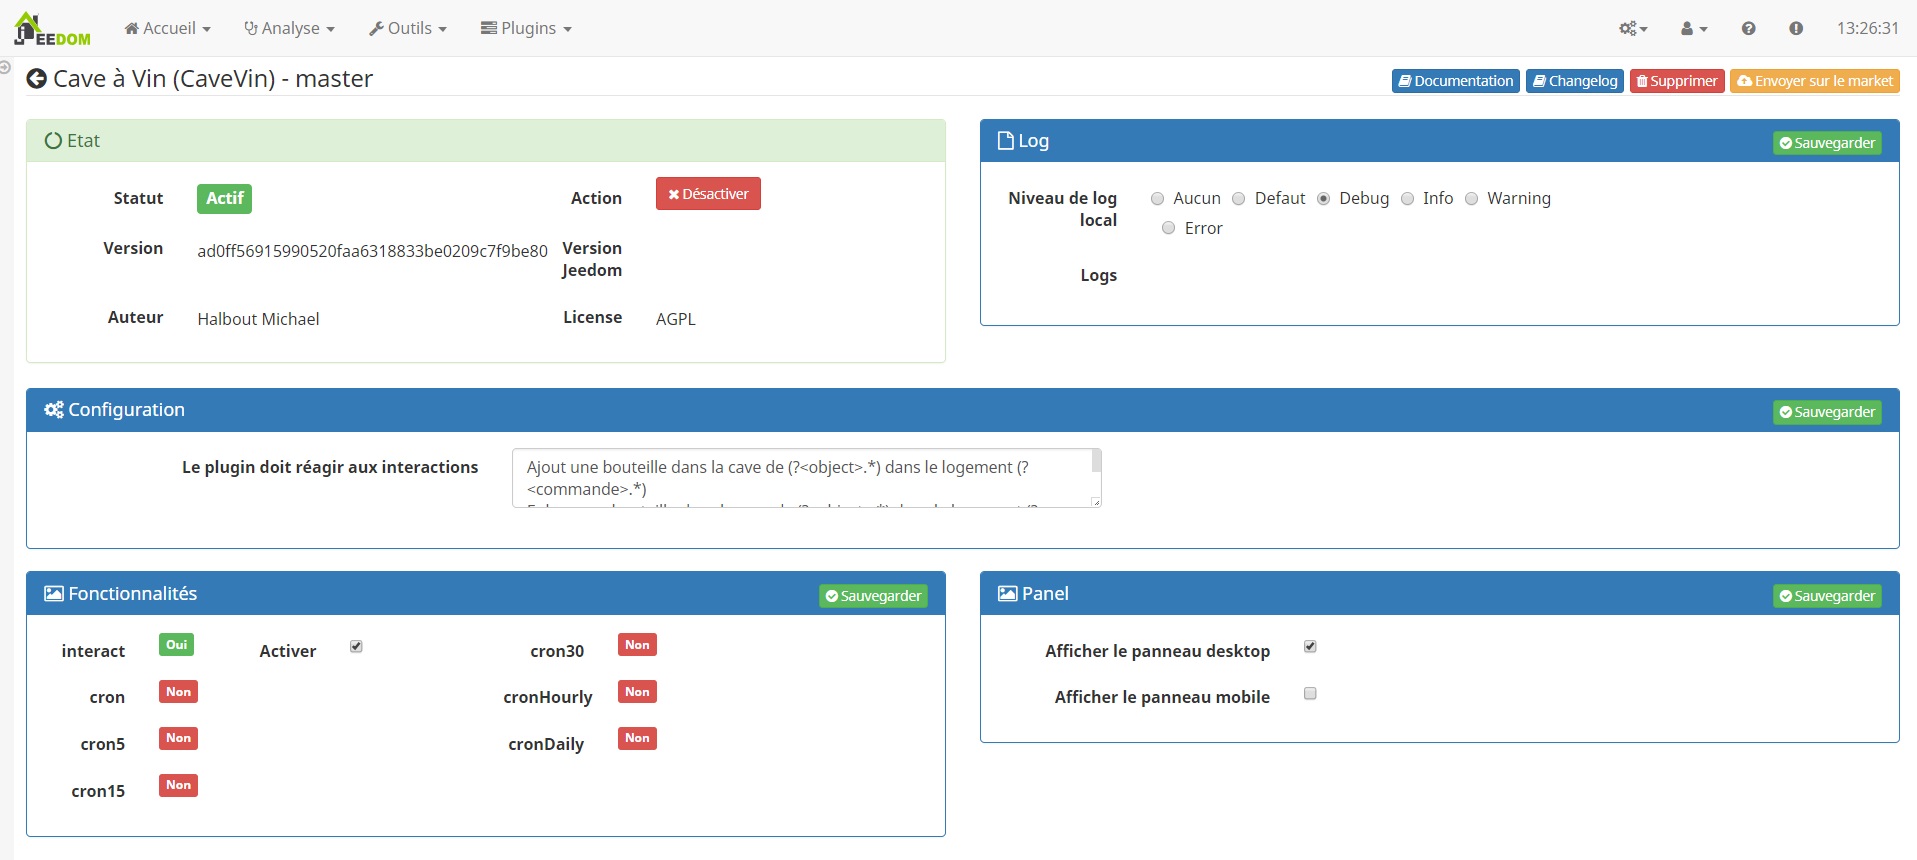Viewport: 1917px width, 860px height.
Task: Save the Configuration section
Action: coord(1827,412)
